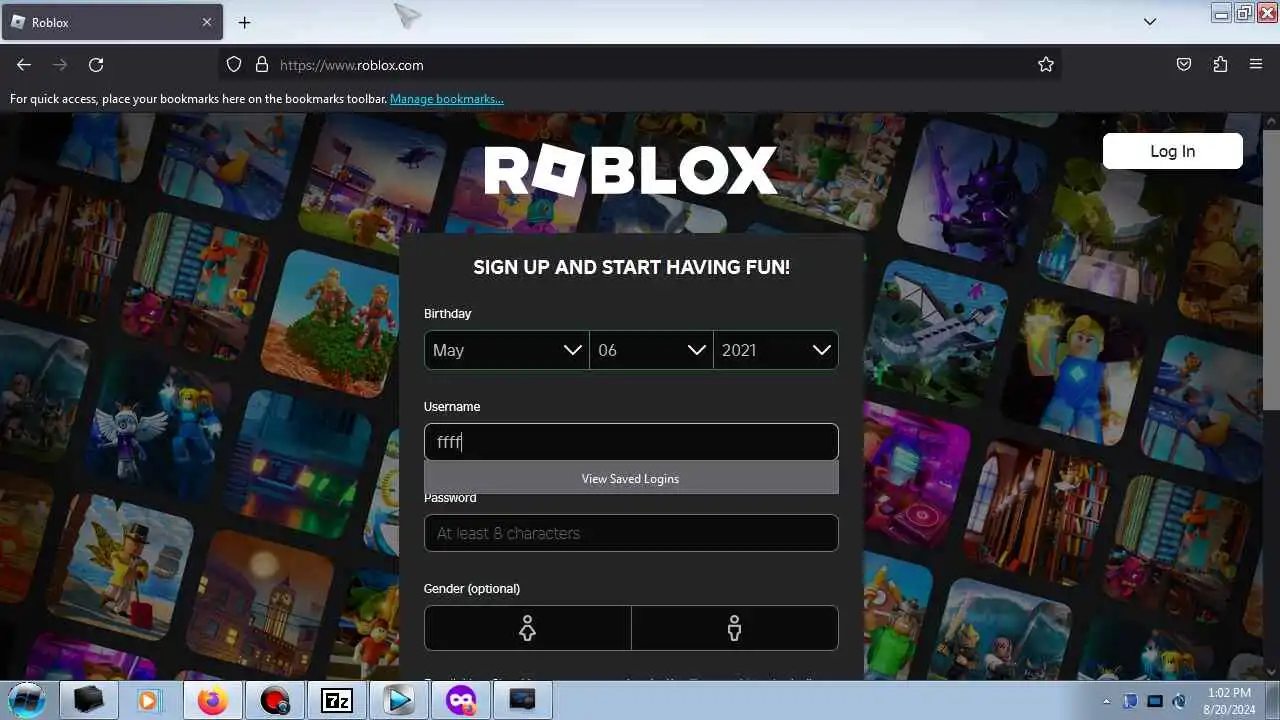1280x720 pixels.
Task: Open the Windows Start button
Action: [27, 700]
